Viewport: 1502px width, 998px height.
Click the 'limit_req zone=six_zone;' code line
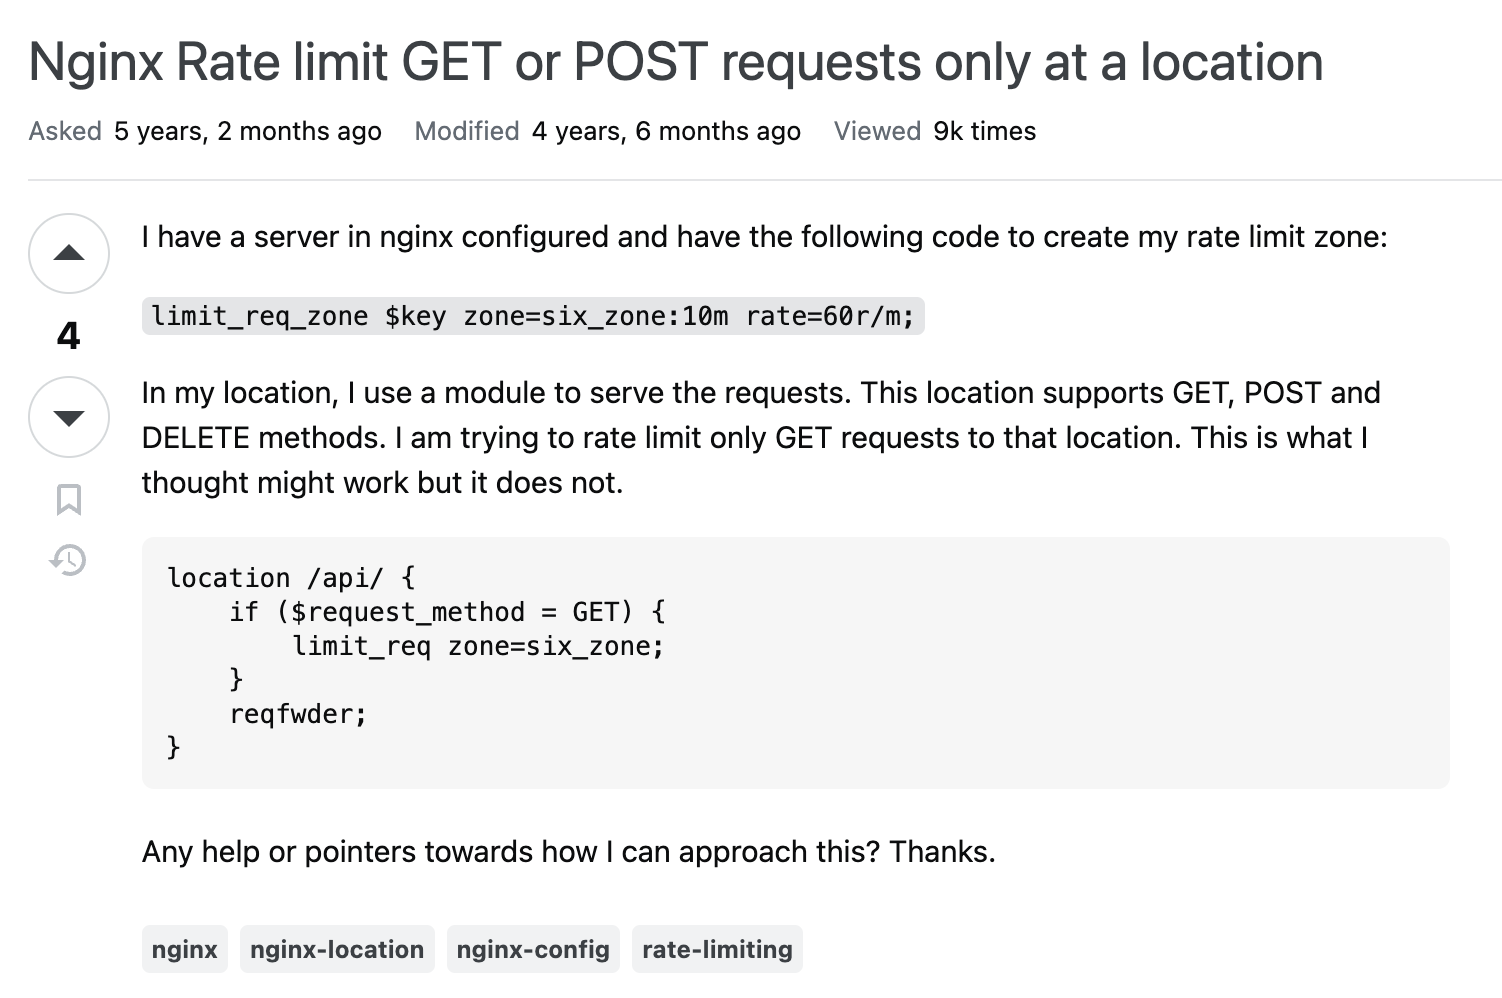click(x=478, y=646)
